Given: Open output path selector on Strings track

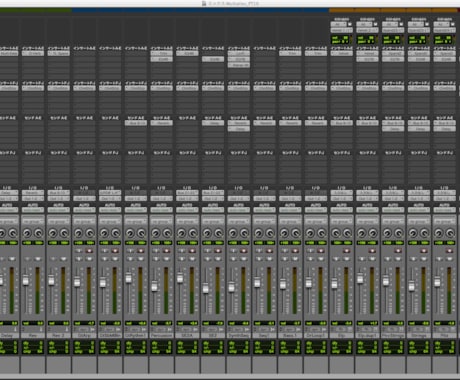Looking at the screenshot, I should coord(419,199).
